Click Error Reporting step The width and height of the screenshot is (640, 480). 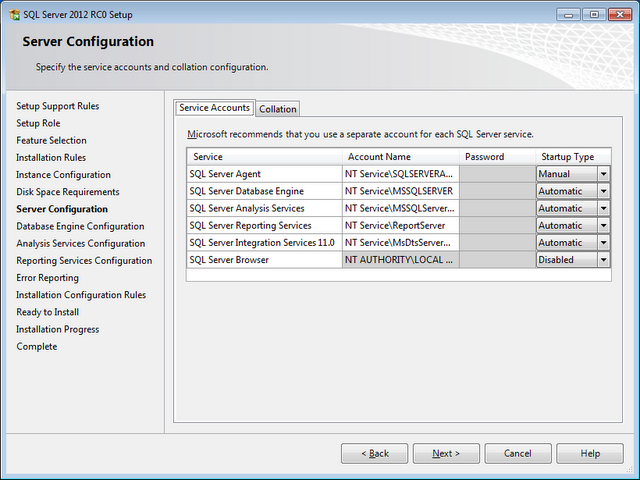click(47, 278)
